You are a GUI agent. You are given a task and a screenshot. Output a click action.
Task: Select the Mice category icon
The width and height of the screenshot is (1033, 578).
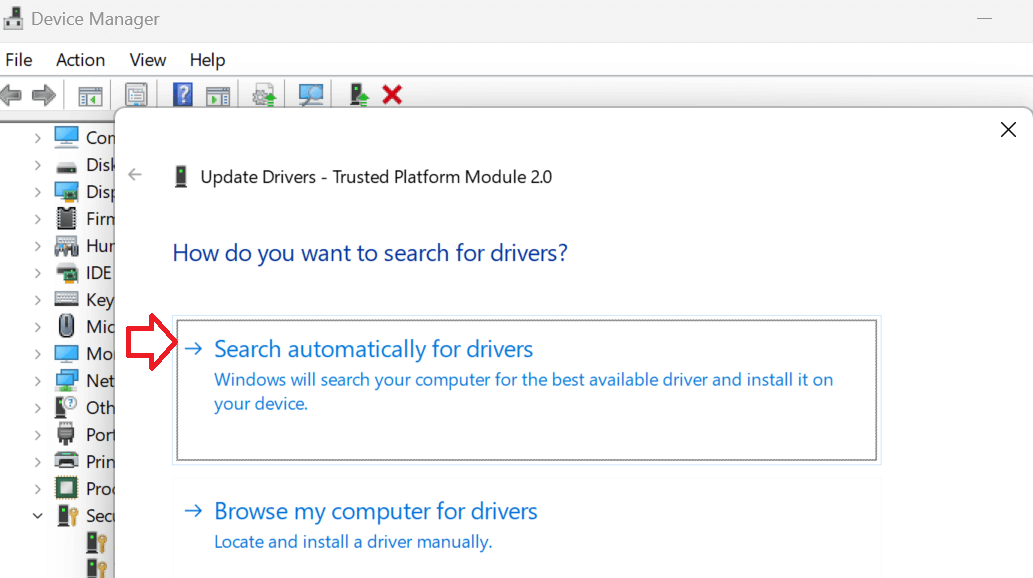click(x=67, y=326)
